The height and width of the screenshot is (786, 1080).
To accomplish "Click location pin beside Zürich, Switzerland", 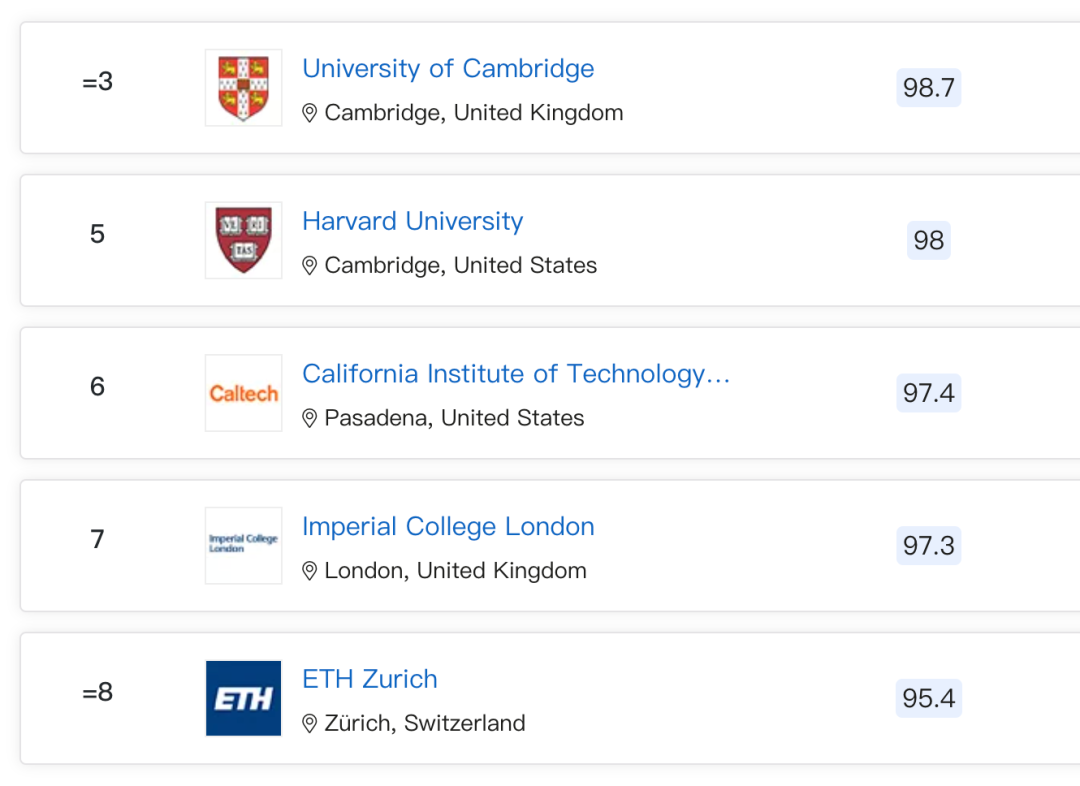I will pyautogui.click(x=309, y=723).
